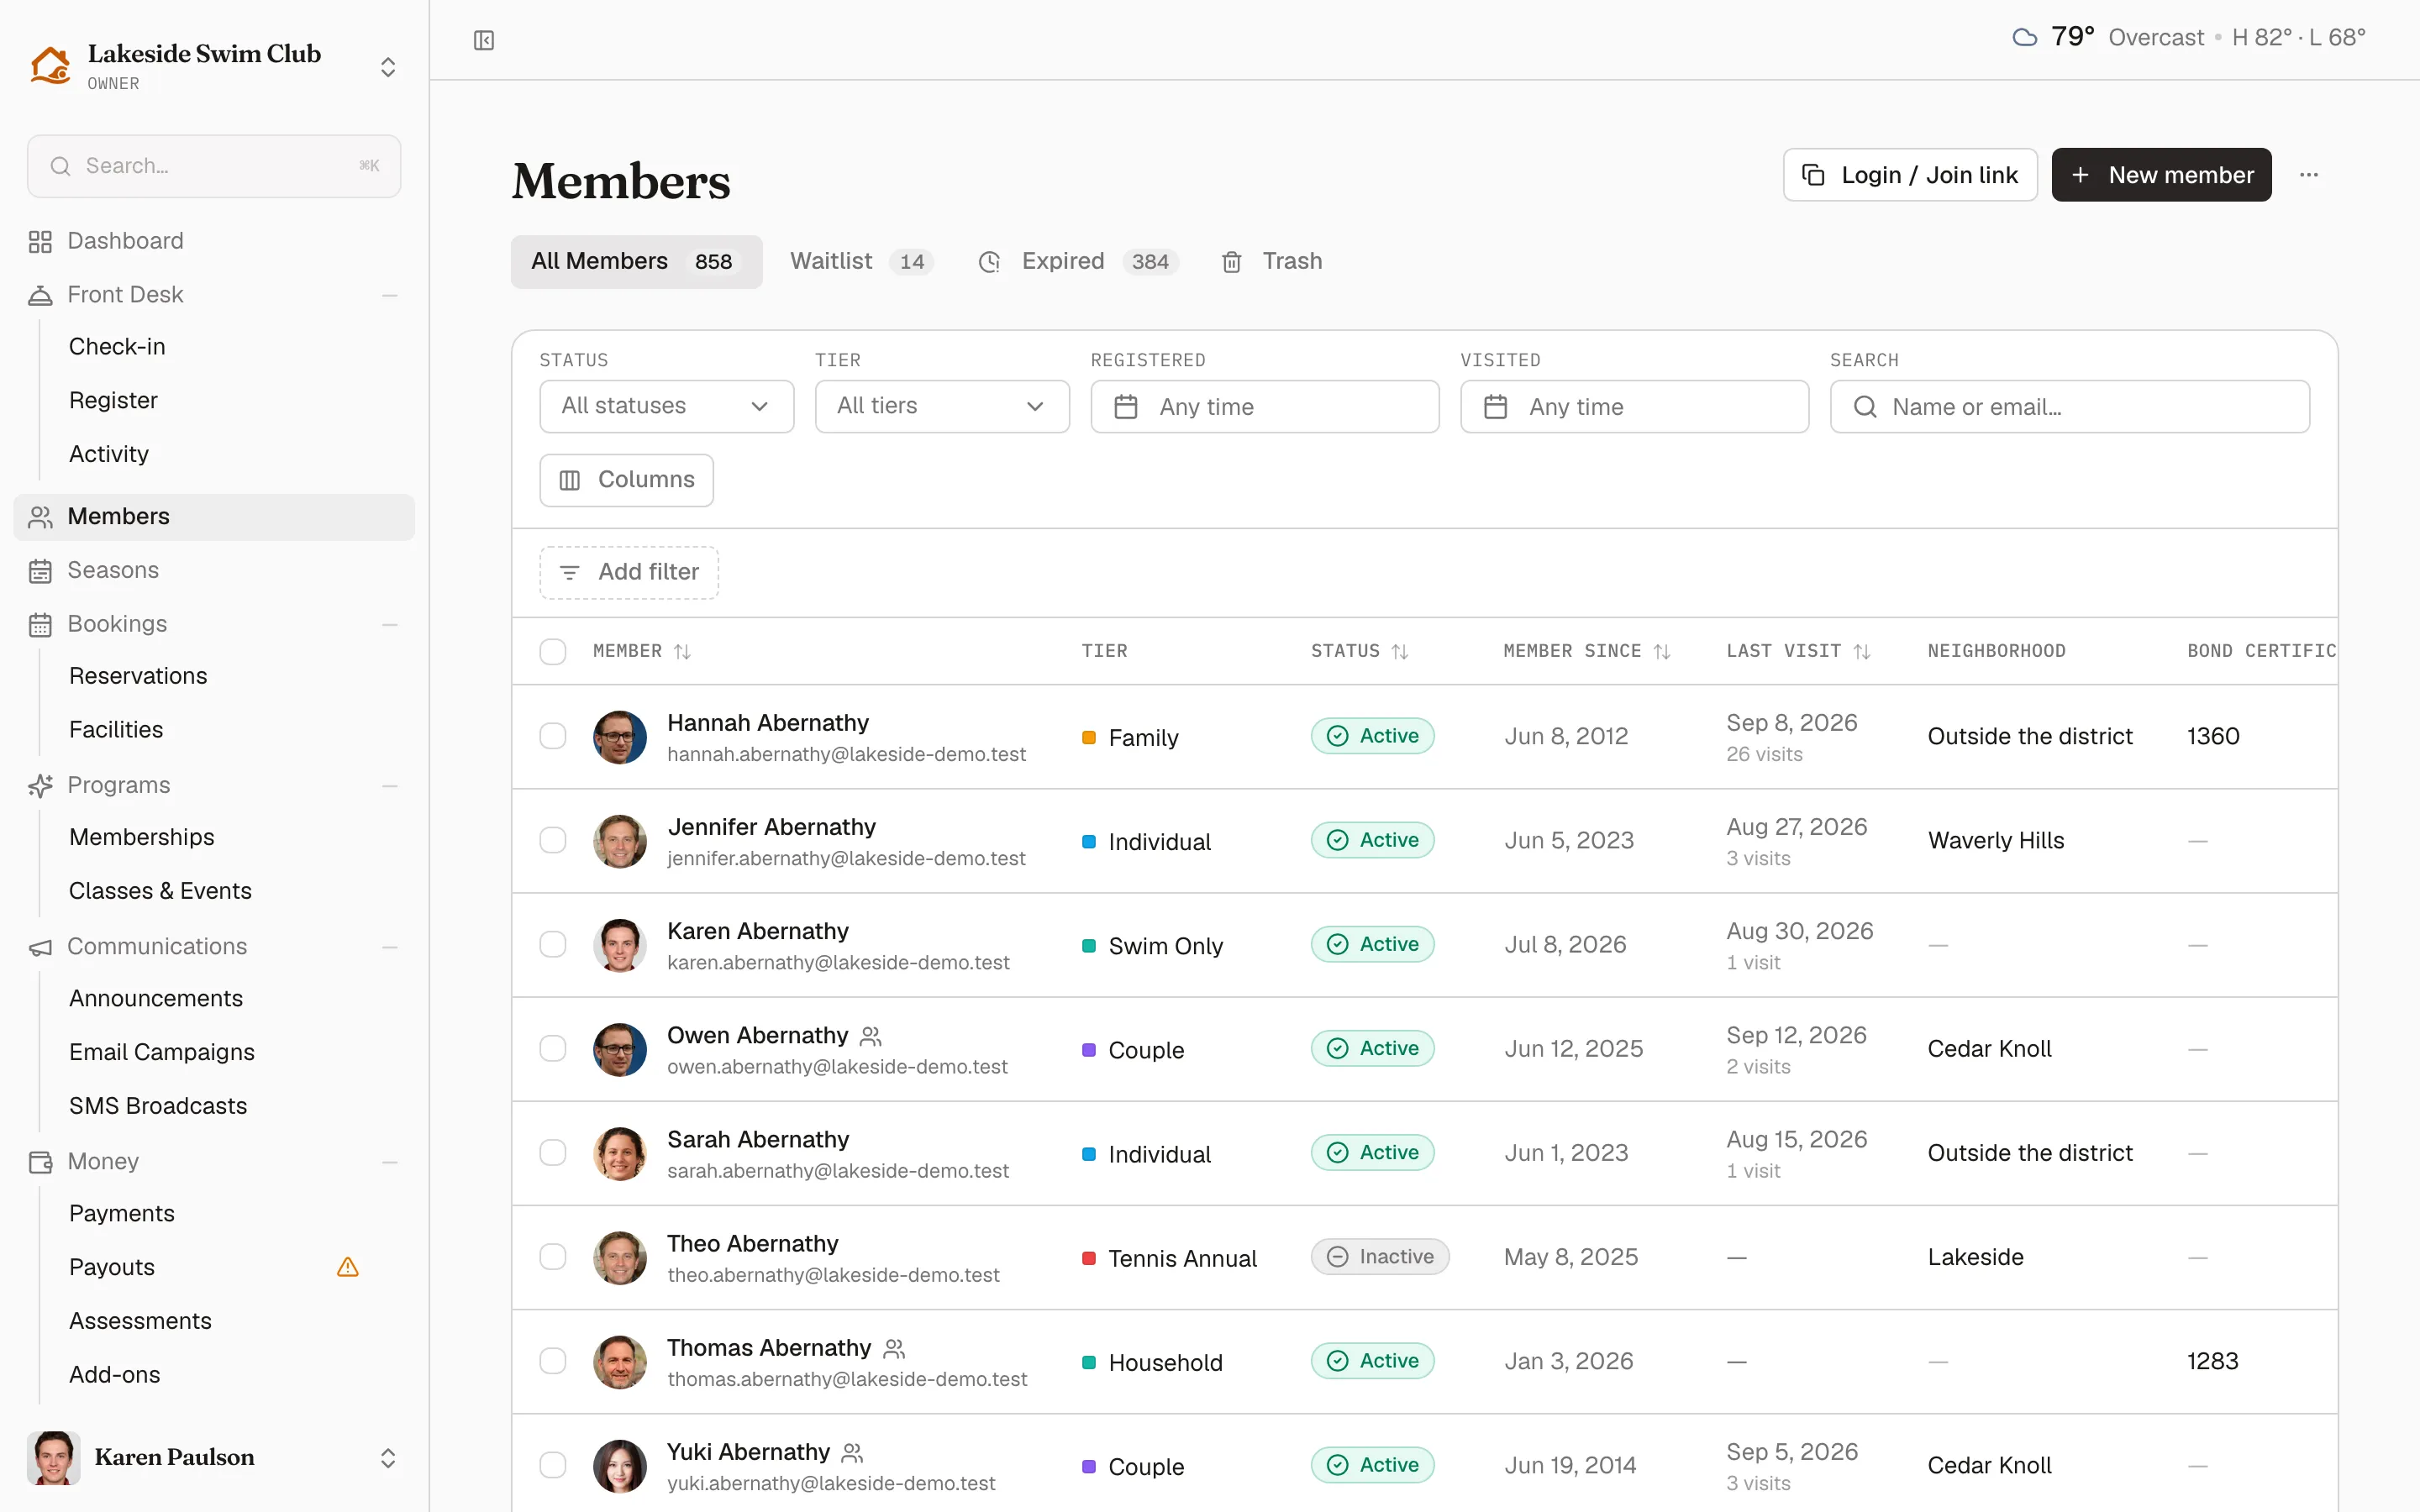
Task: Click the Money wallet icon
Action: [40, 1161]
